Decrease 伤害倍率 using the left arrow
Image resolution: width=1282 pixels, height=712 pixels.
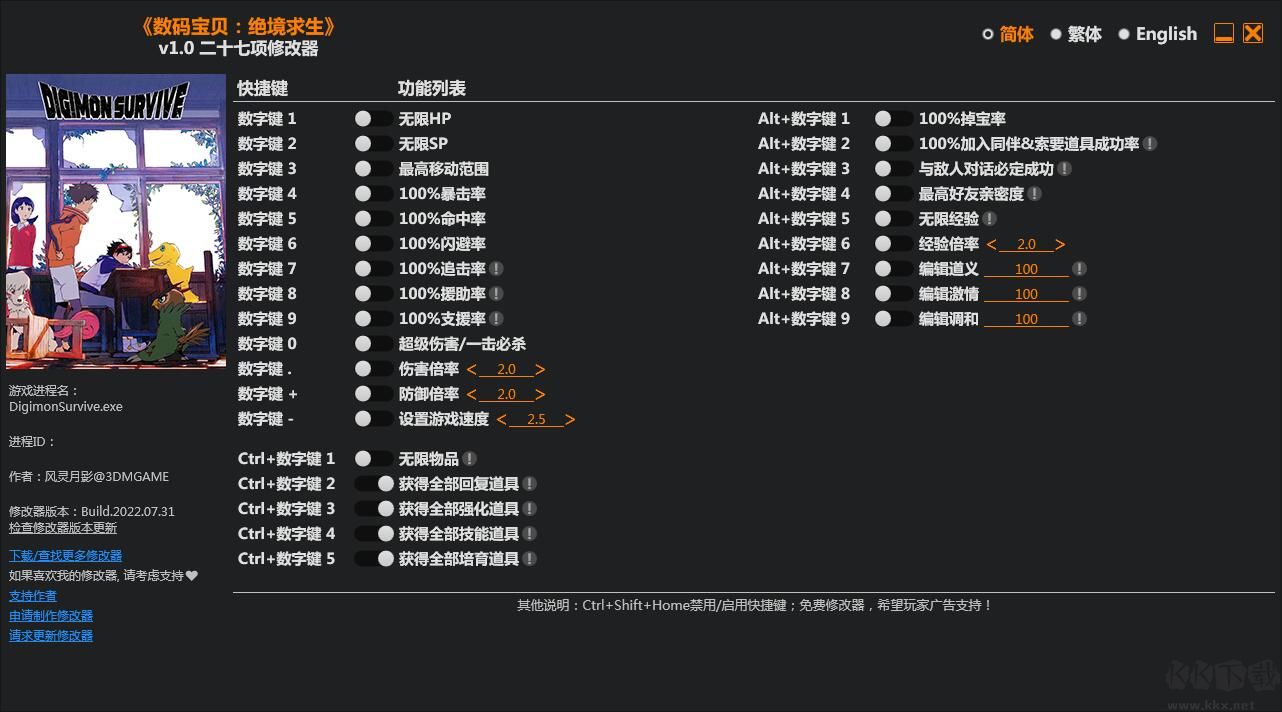coord(470,368)
